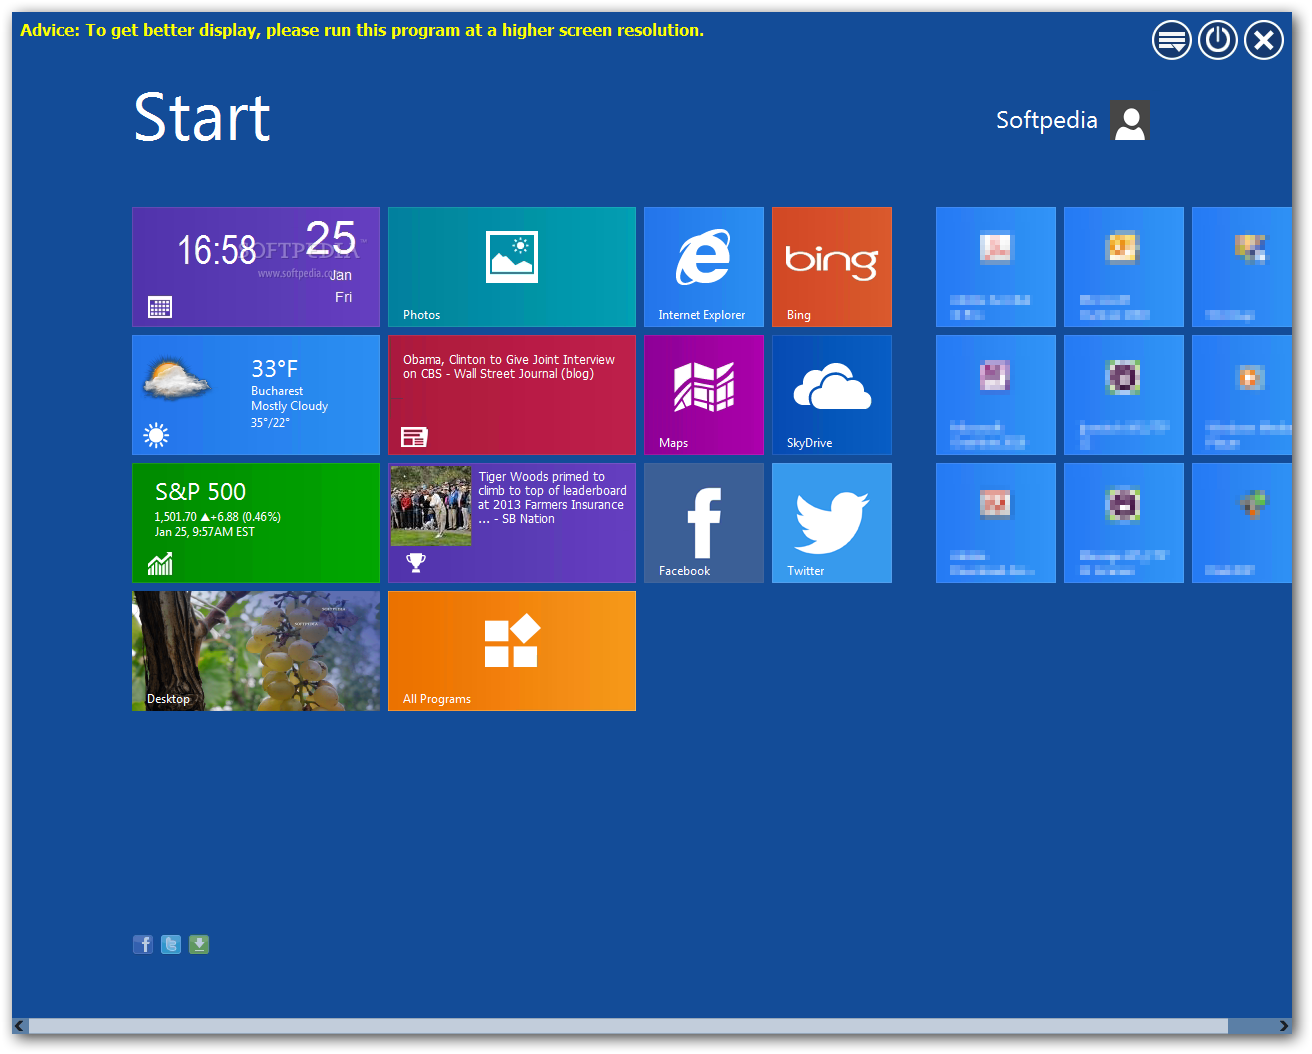Open All Programs
The height and width of the screenshot is (1054, 1312).
511,651
